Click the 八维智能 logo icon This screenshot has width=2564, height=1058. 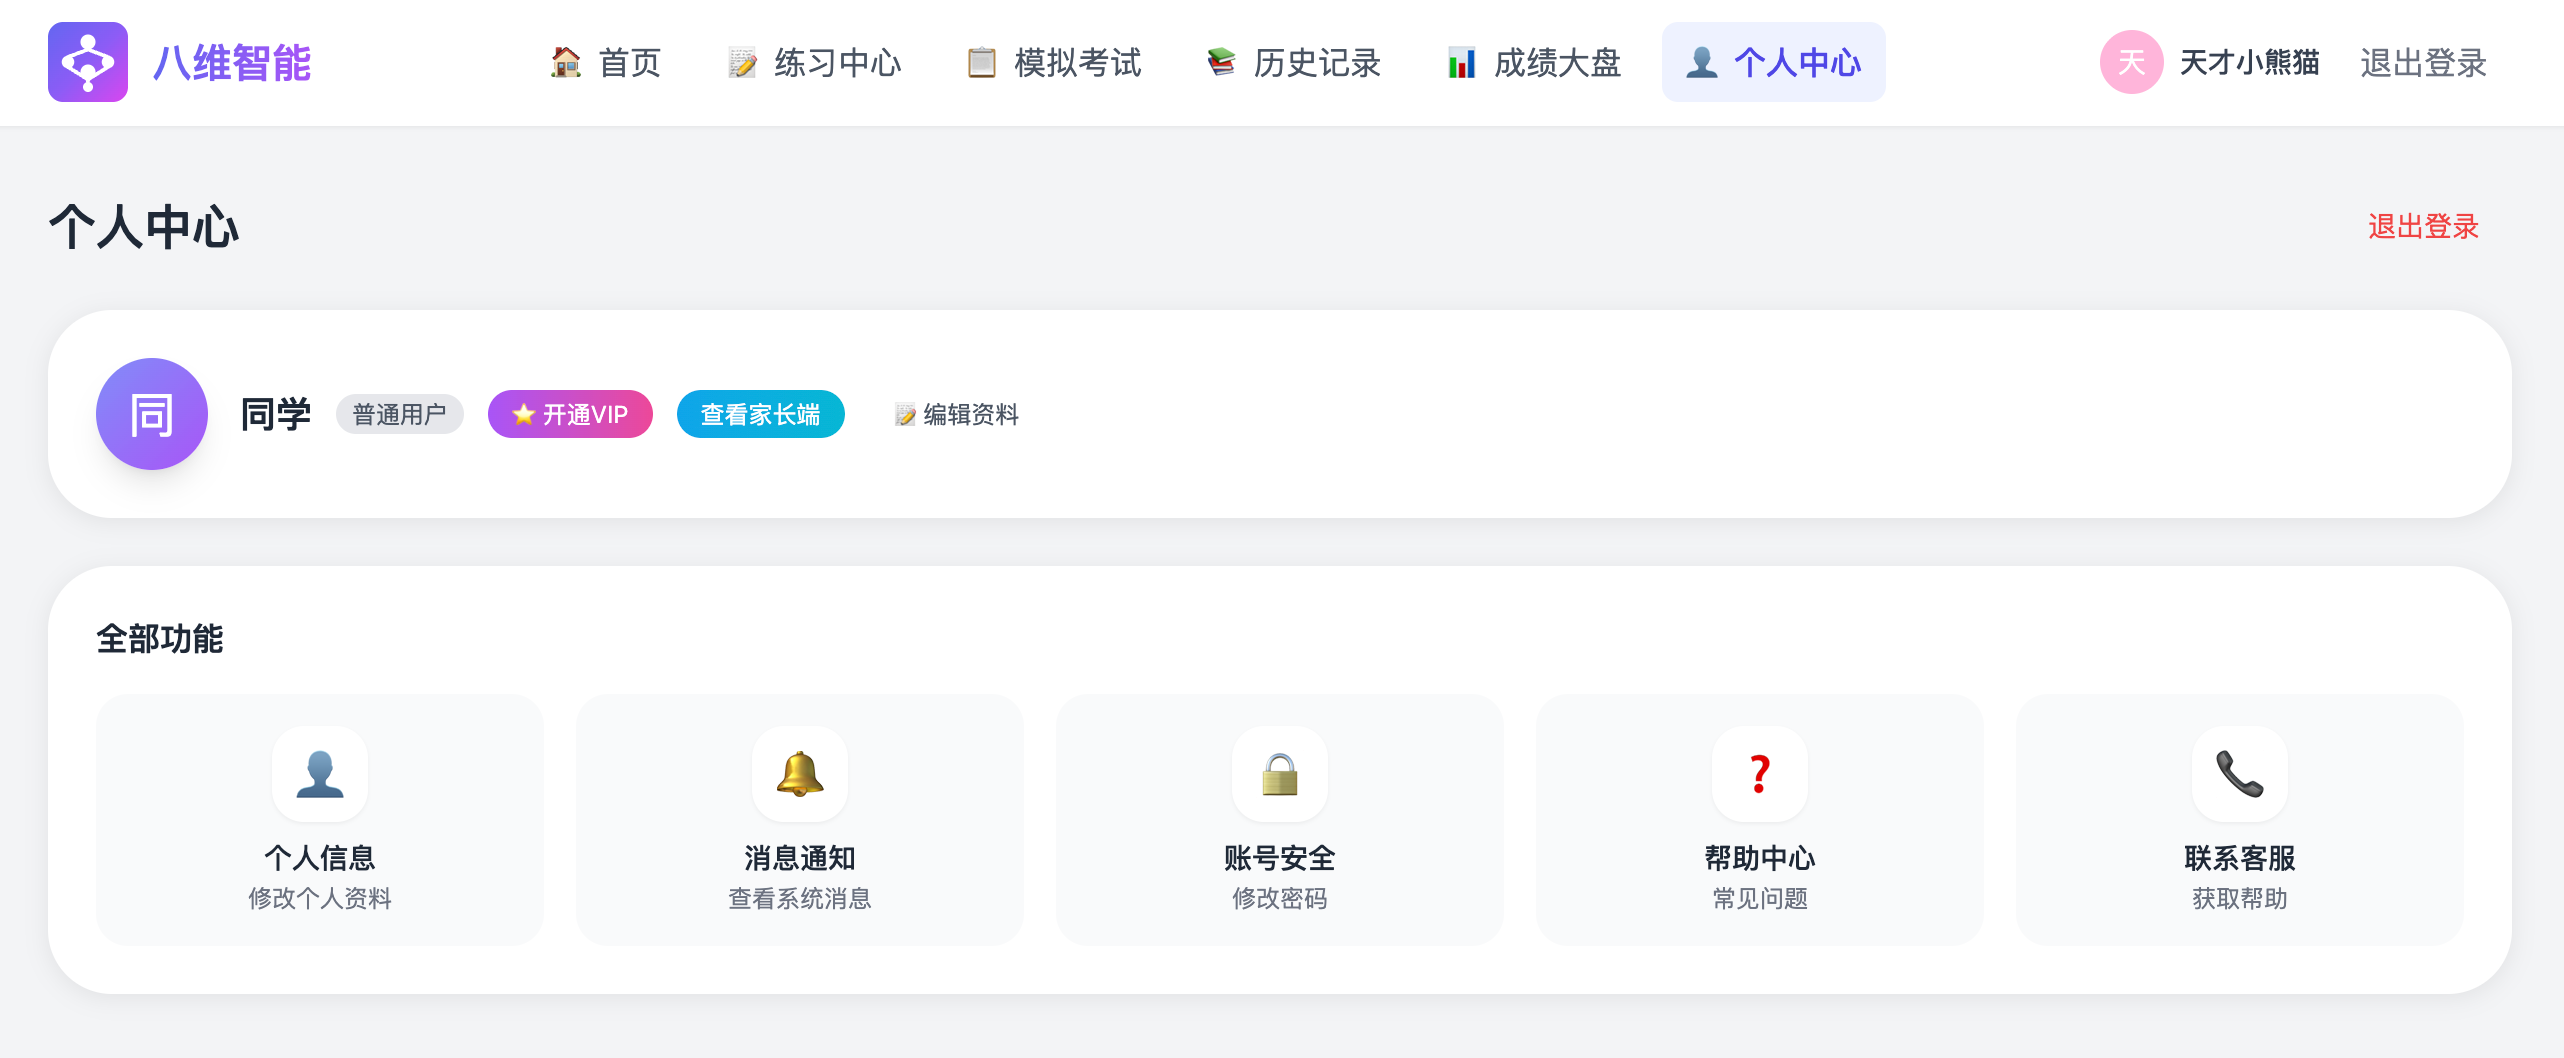[x=88, y=62]
